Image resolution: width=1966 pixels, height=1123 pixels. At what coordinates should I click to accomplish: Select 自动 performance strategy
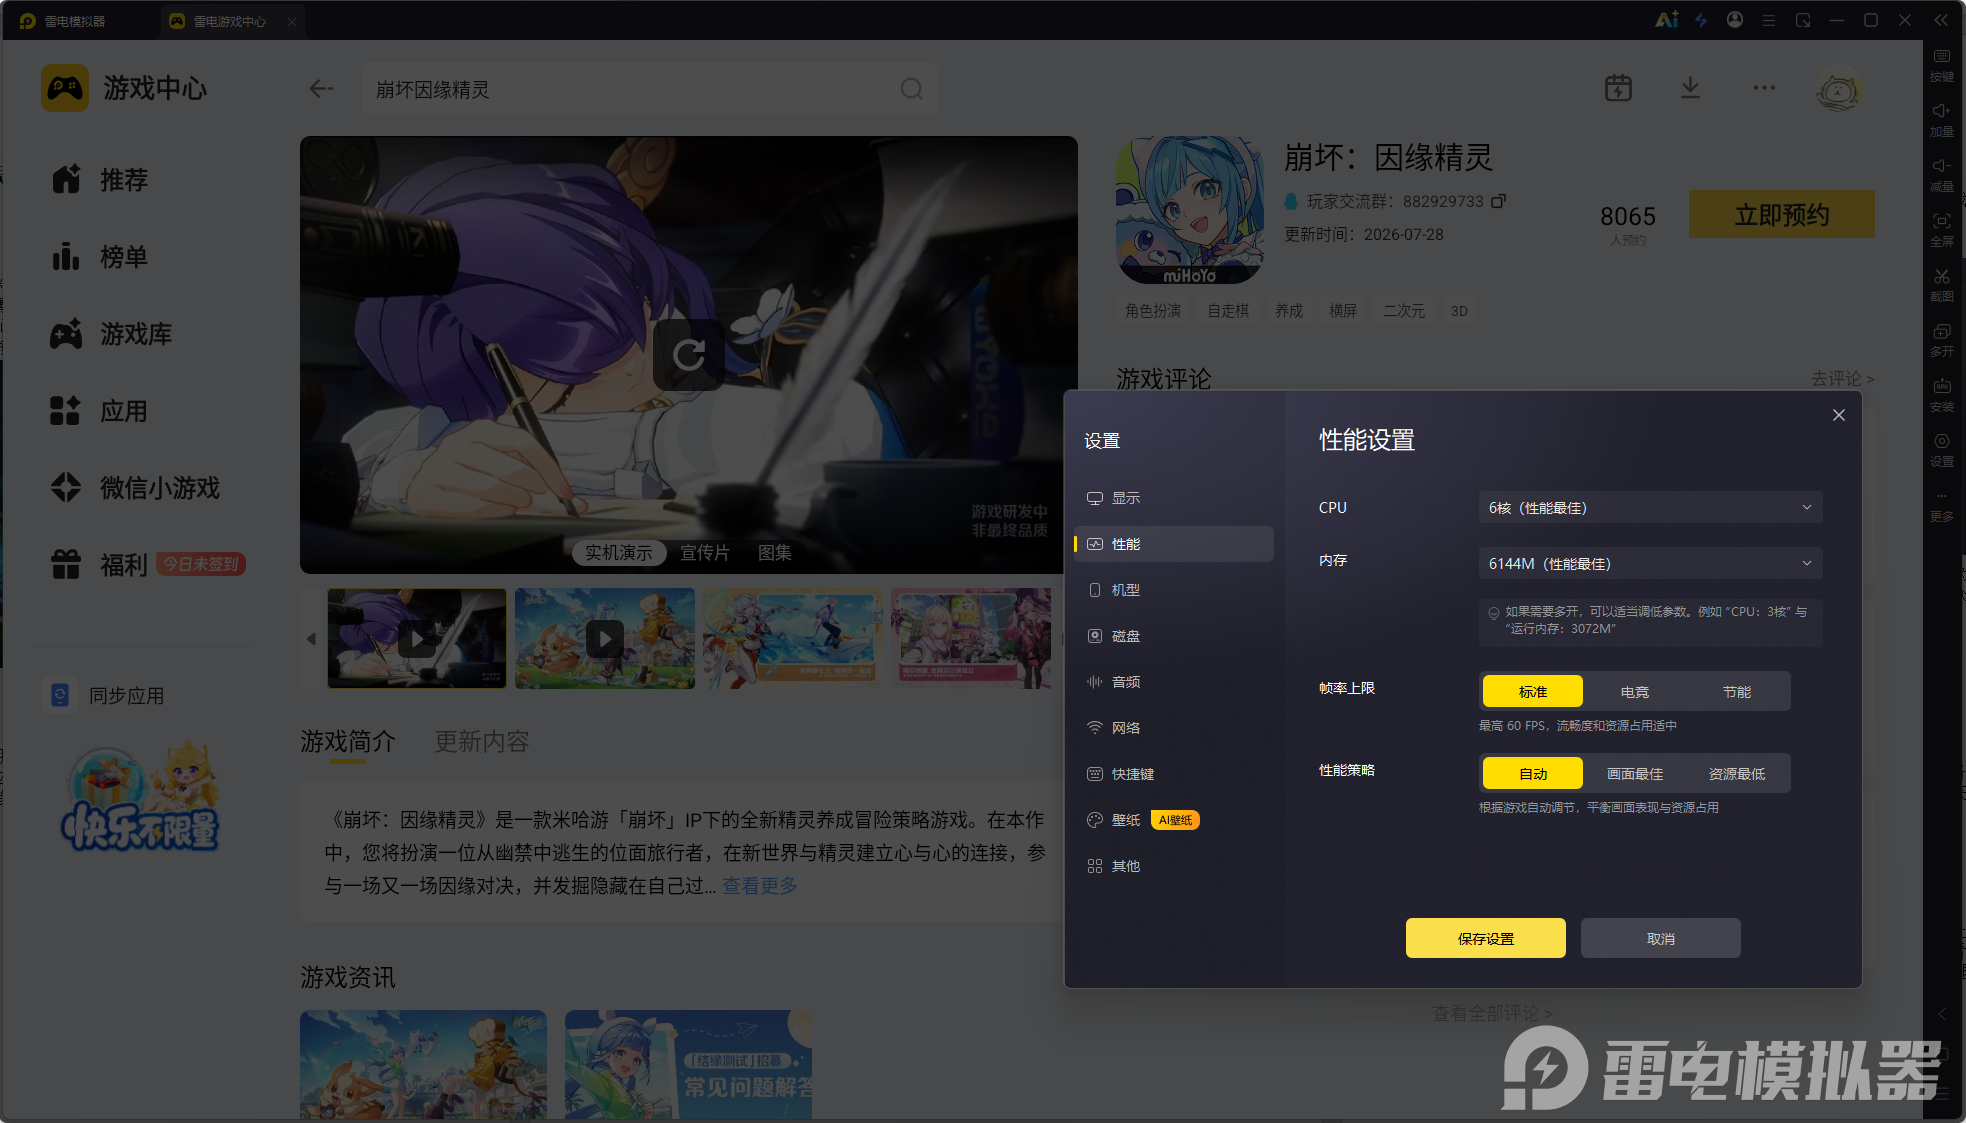[x=1532, y=774]
